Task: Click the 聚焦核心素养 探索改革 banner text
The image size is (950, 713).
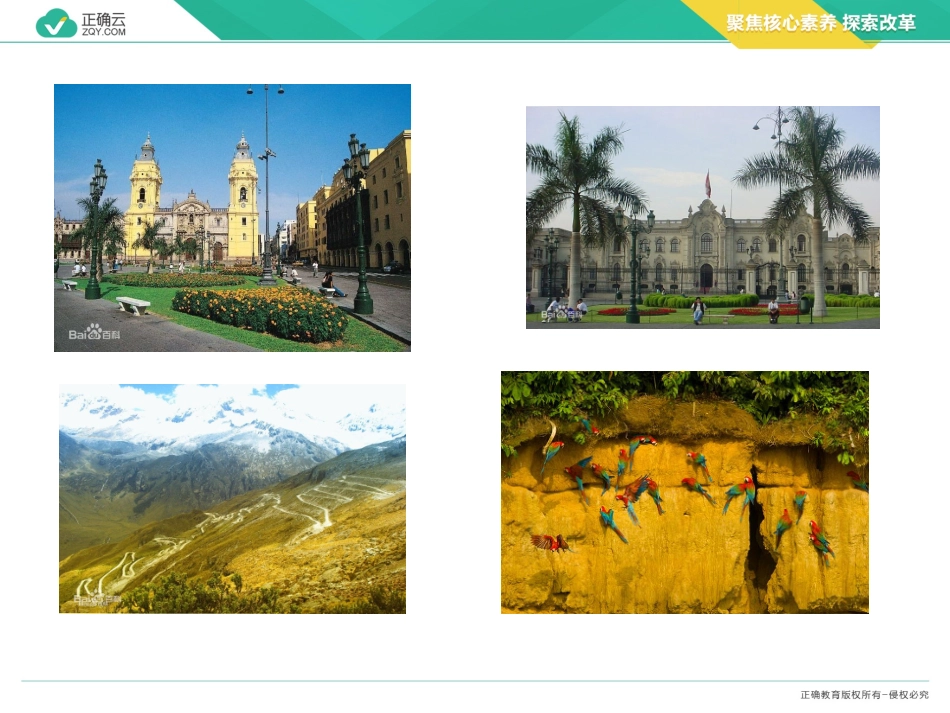Action: tap(820, 23)
